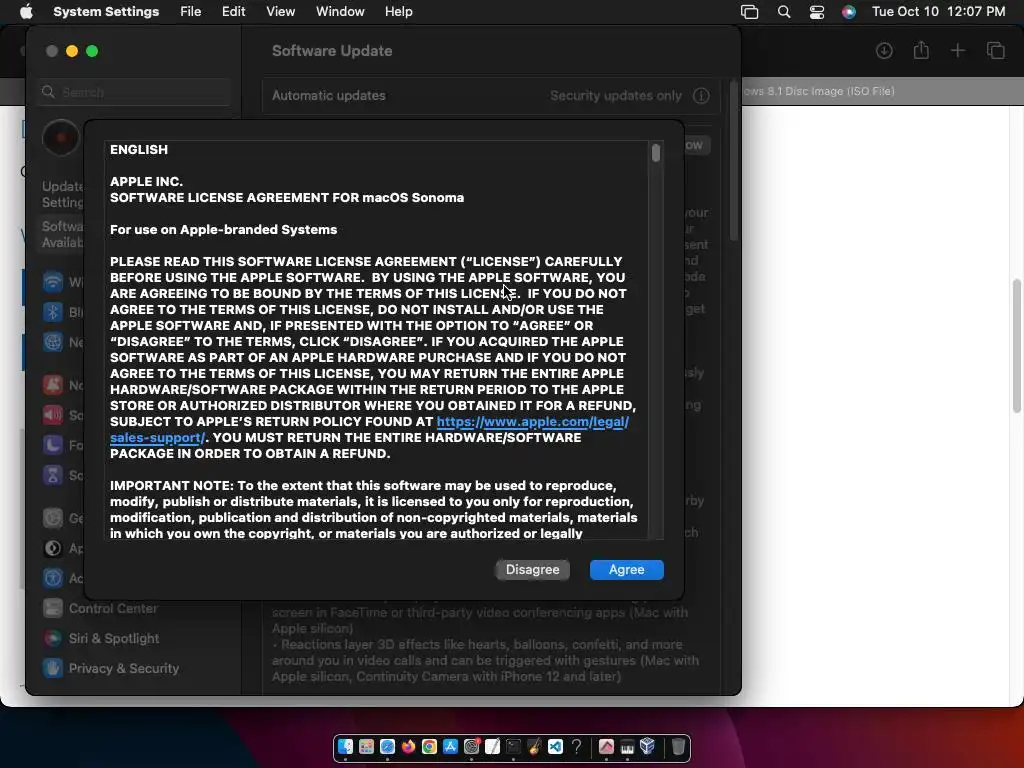Show tab overview in the Safari window
The height and width of the screenshot is (768, 1024).
[x=995, y=50]
